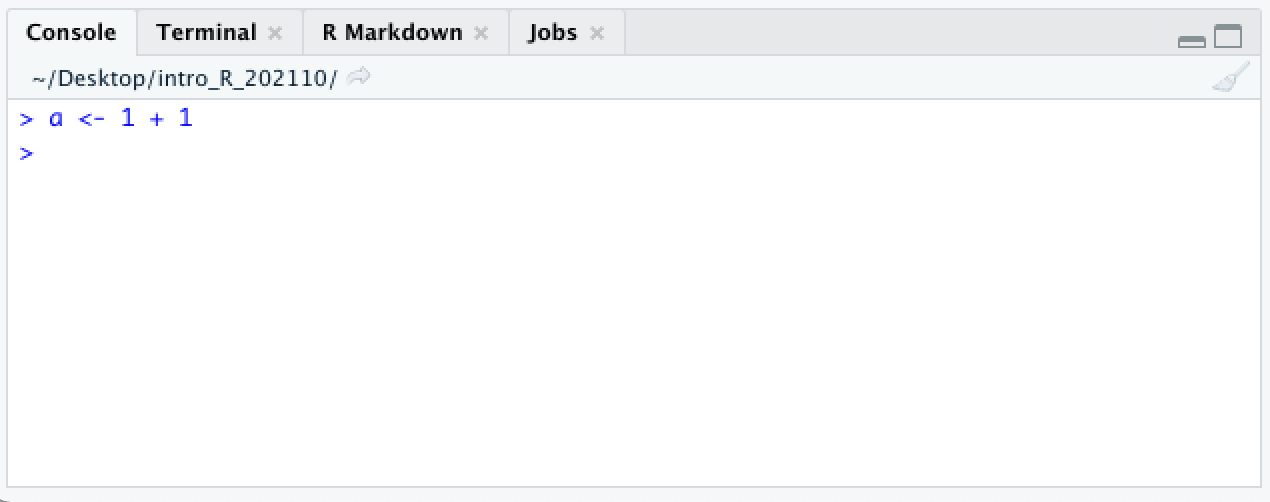
Task: Close the Terminal tab
Action: 275,33
